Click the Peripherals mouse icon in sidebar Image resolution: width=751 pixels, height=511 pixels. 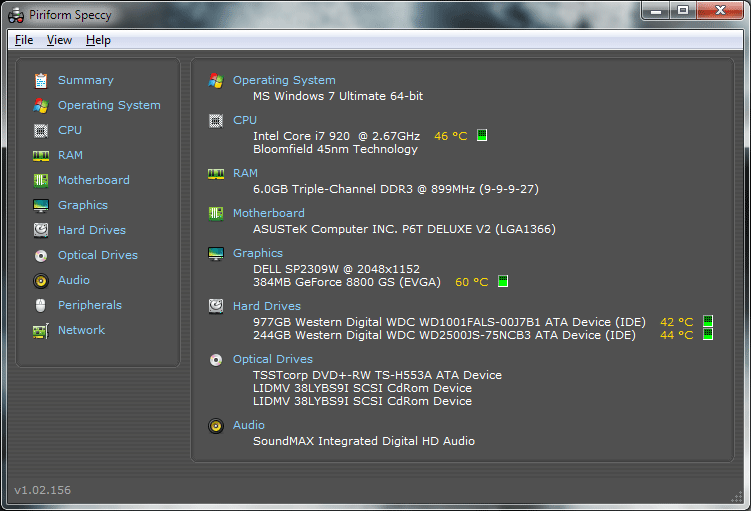(x=41, y=306)
